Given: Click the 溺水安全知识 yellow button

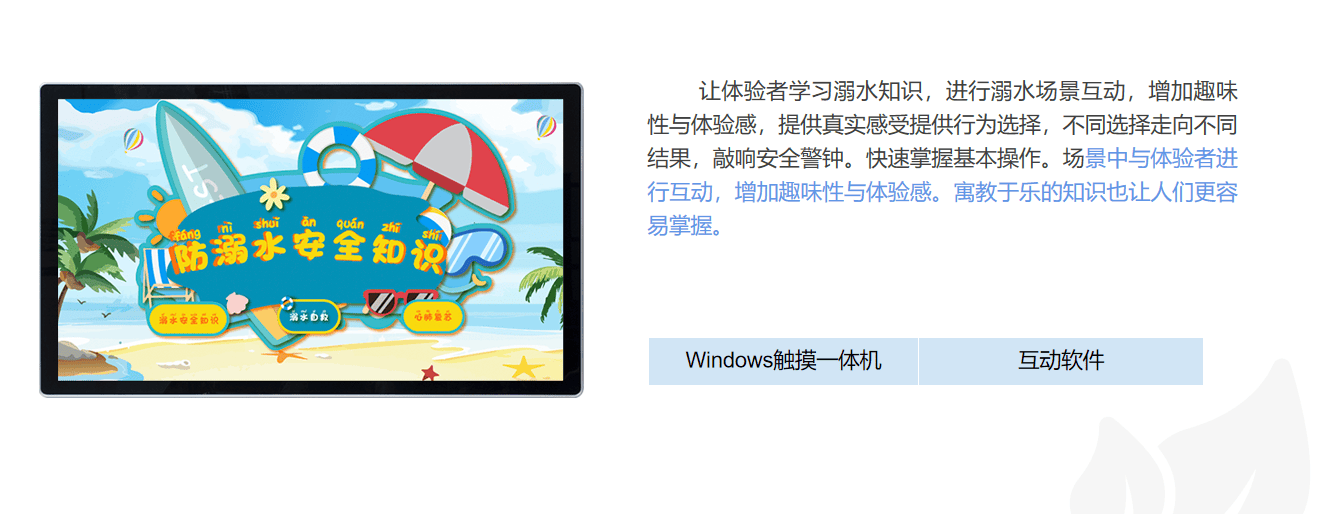Looking at the screenshot, I should tap(188, 319).
